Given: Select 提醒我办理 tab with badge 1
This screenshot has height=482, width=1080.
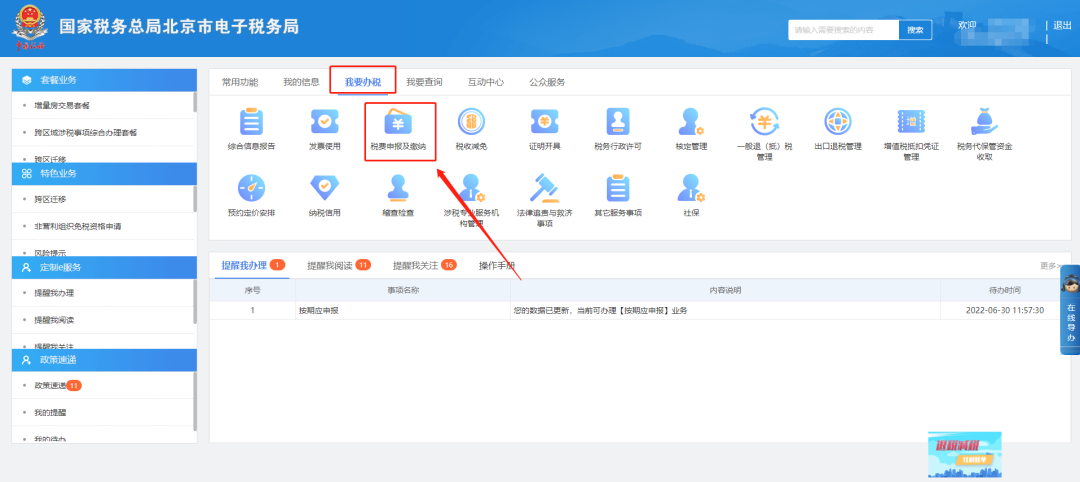Looking at the screenshot, I should click(x=253, y=265).
